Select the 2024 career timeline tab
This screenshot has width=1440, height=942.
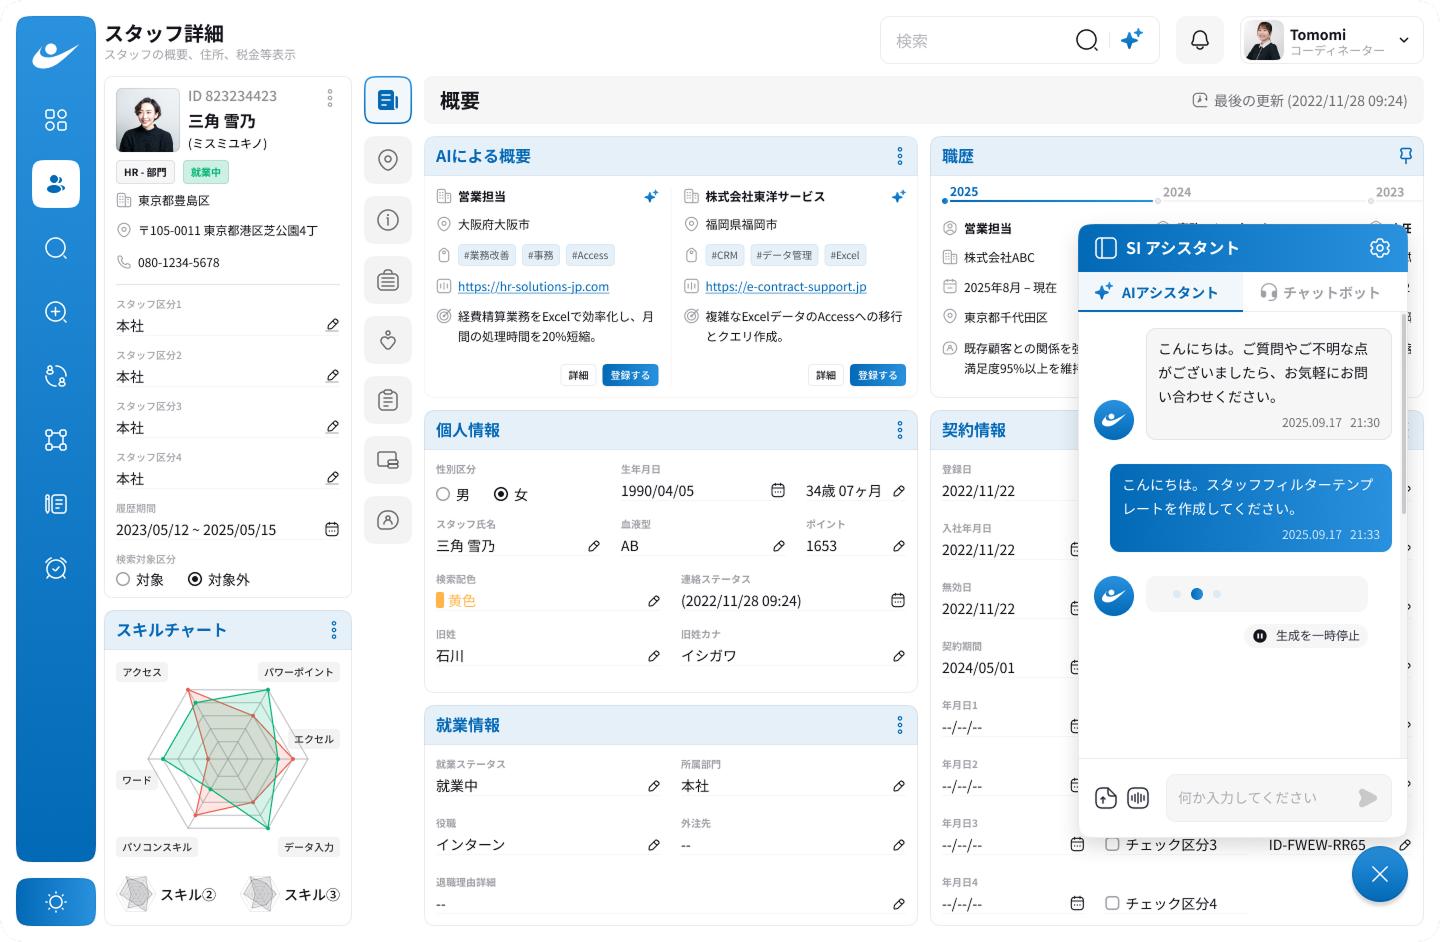coord(1176,192)
